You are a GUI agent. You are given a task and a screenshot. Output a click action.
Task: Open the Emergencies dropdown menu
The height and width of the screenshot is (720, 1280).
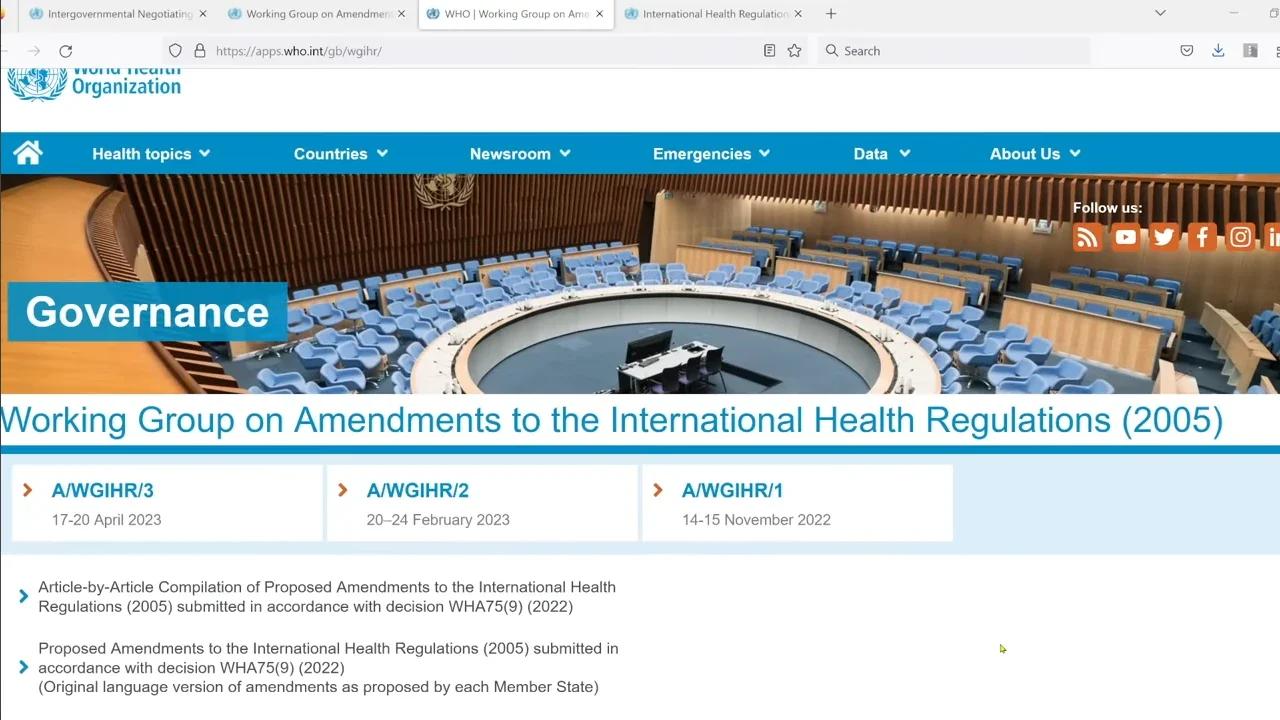711,153
